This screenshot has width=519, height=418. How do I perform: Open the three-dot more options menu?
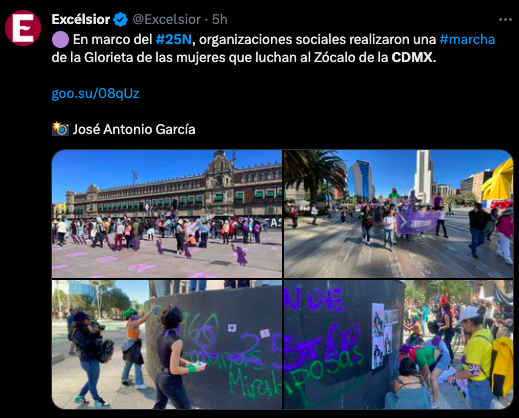click(x=505, y=20)
